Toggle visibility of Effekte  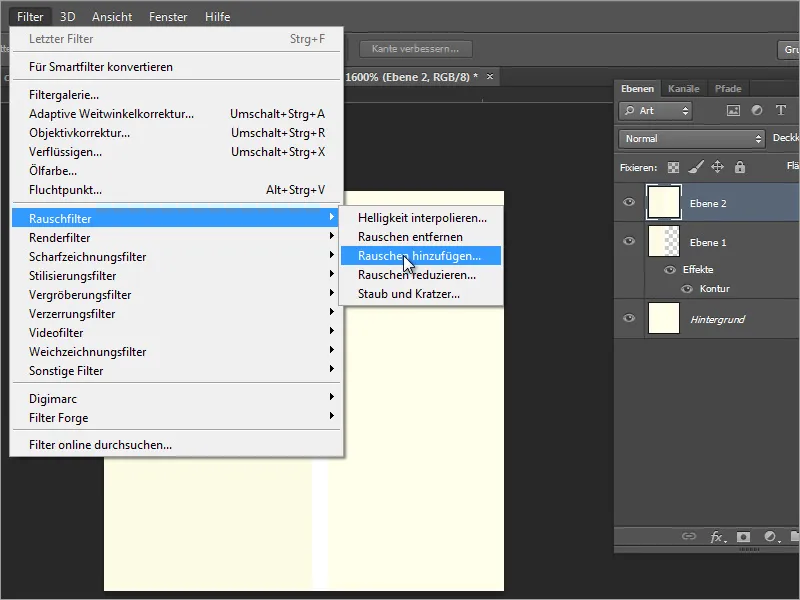pyautogui.click(x=670, y=269)
